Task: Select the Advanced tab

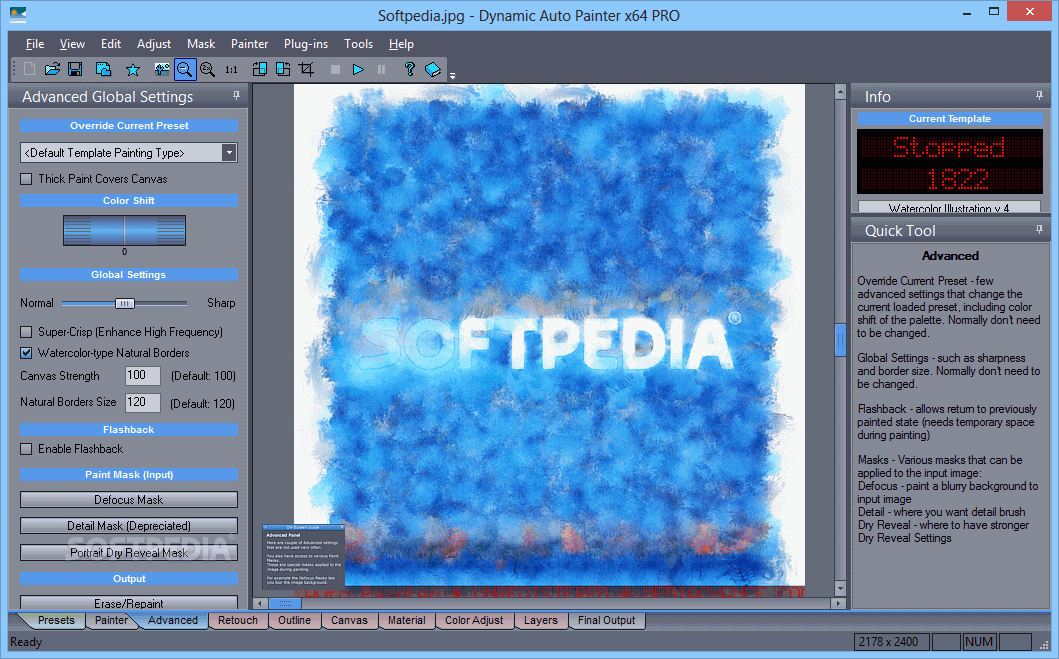Action: [173, 621]
